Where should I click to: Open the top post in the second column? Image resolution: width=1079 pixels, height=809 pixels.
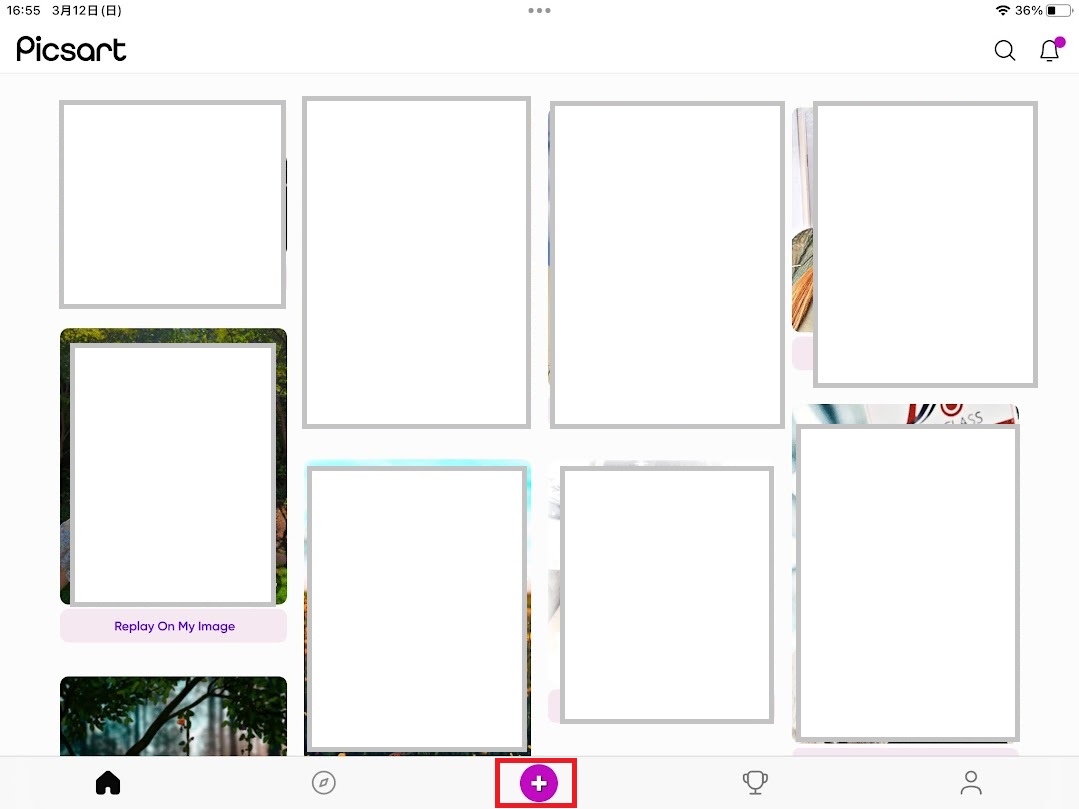(416, 262)
